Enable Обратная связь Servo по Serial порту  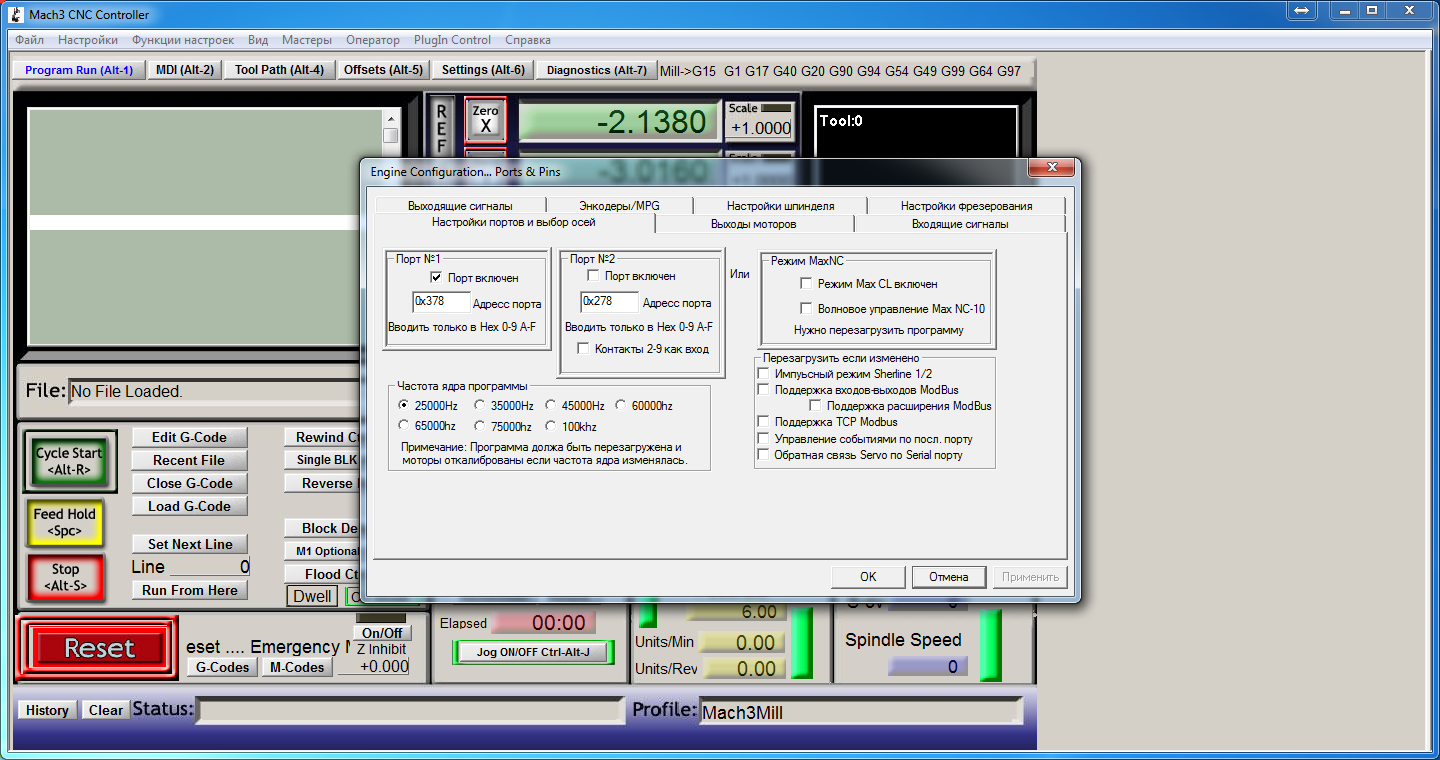coord(764,455)
